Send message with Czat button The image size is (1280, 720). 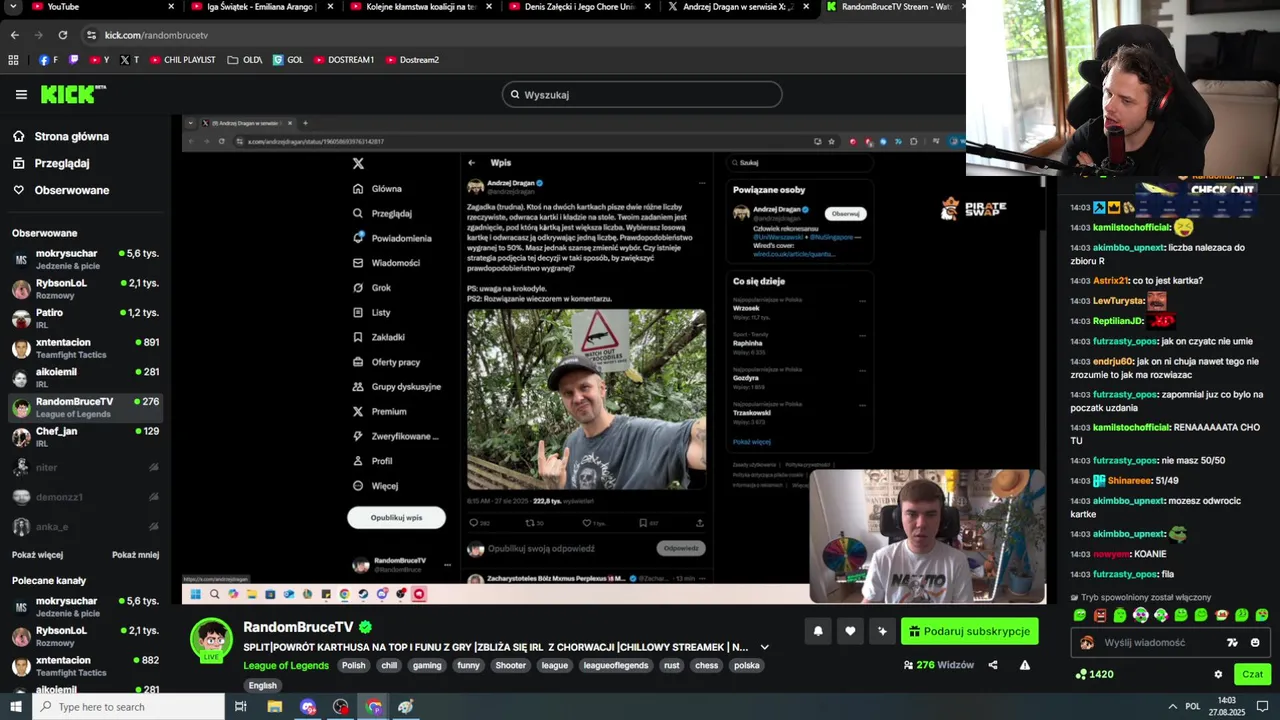point(1252,674)
